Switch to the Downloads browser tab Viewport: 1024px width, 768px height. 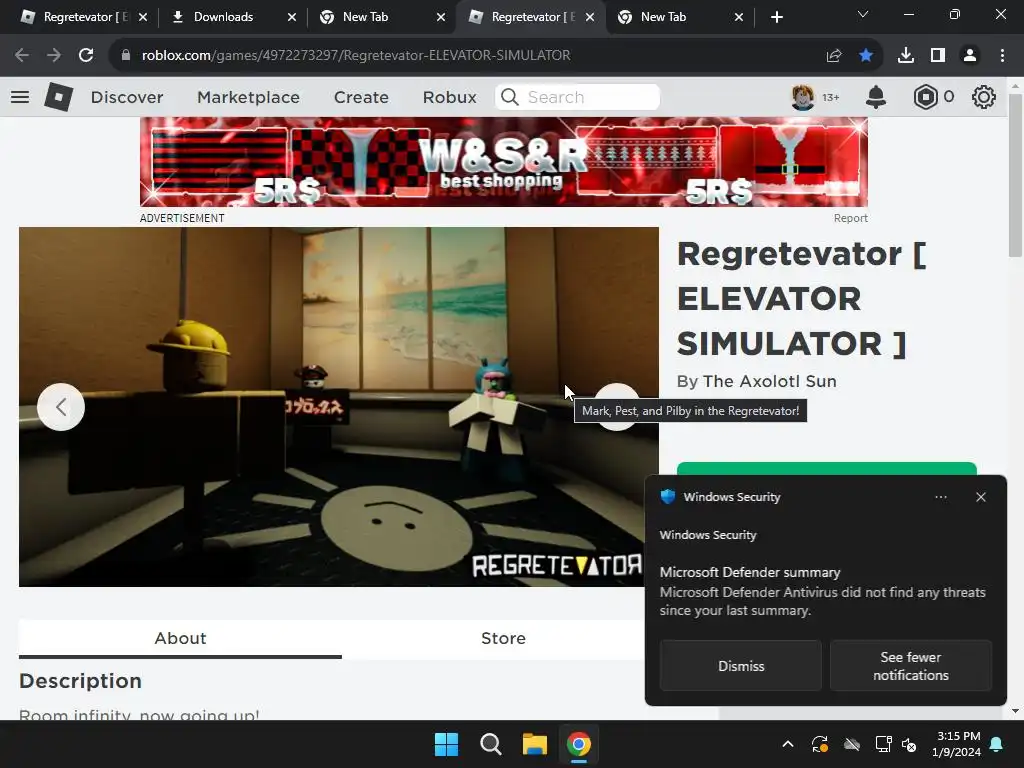tap(222, 17)
